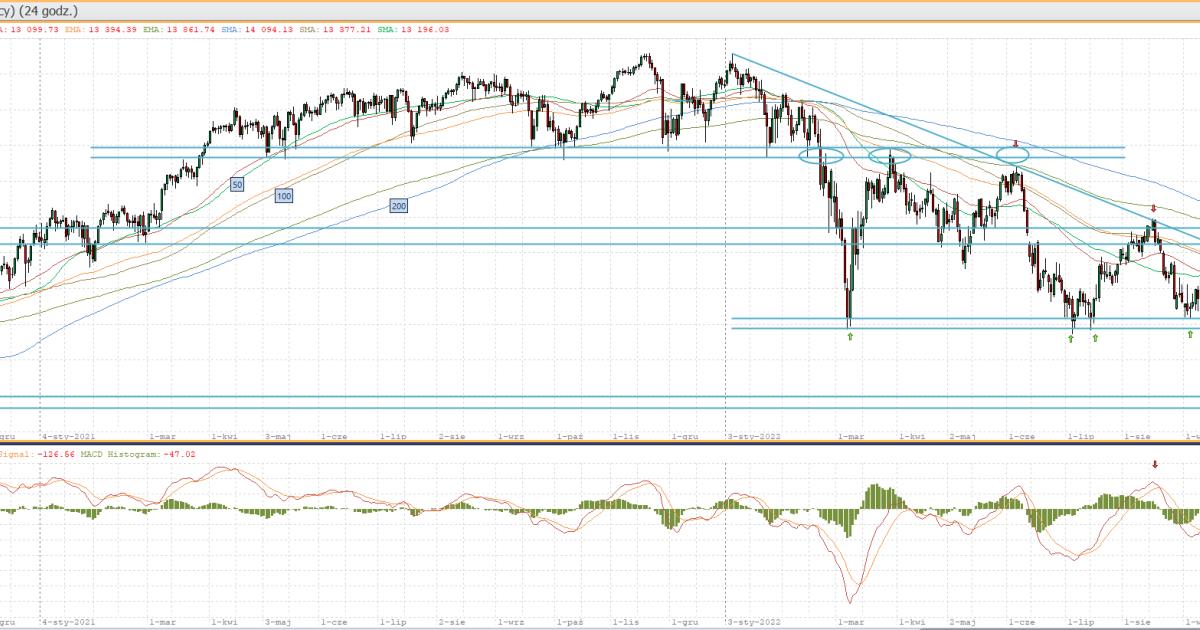Image resolution: width=1200 pixels, height=630 pixels.
Task: Select the 100 moving average label box
Action: [x=284, y=196]
